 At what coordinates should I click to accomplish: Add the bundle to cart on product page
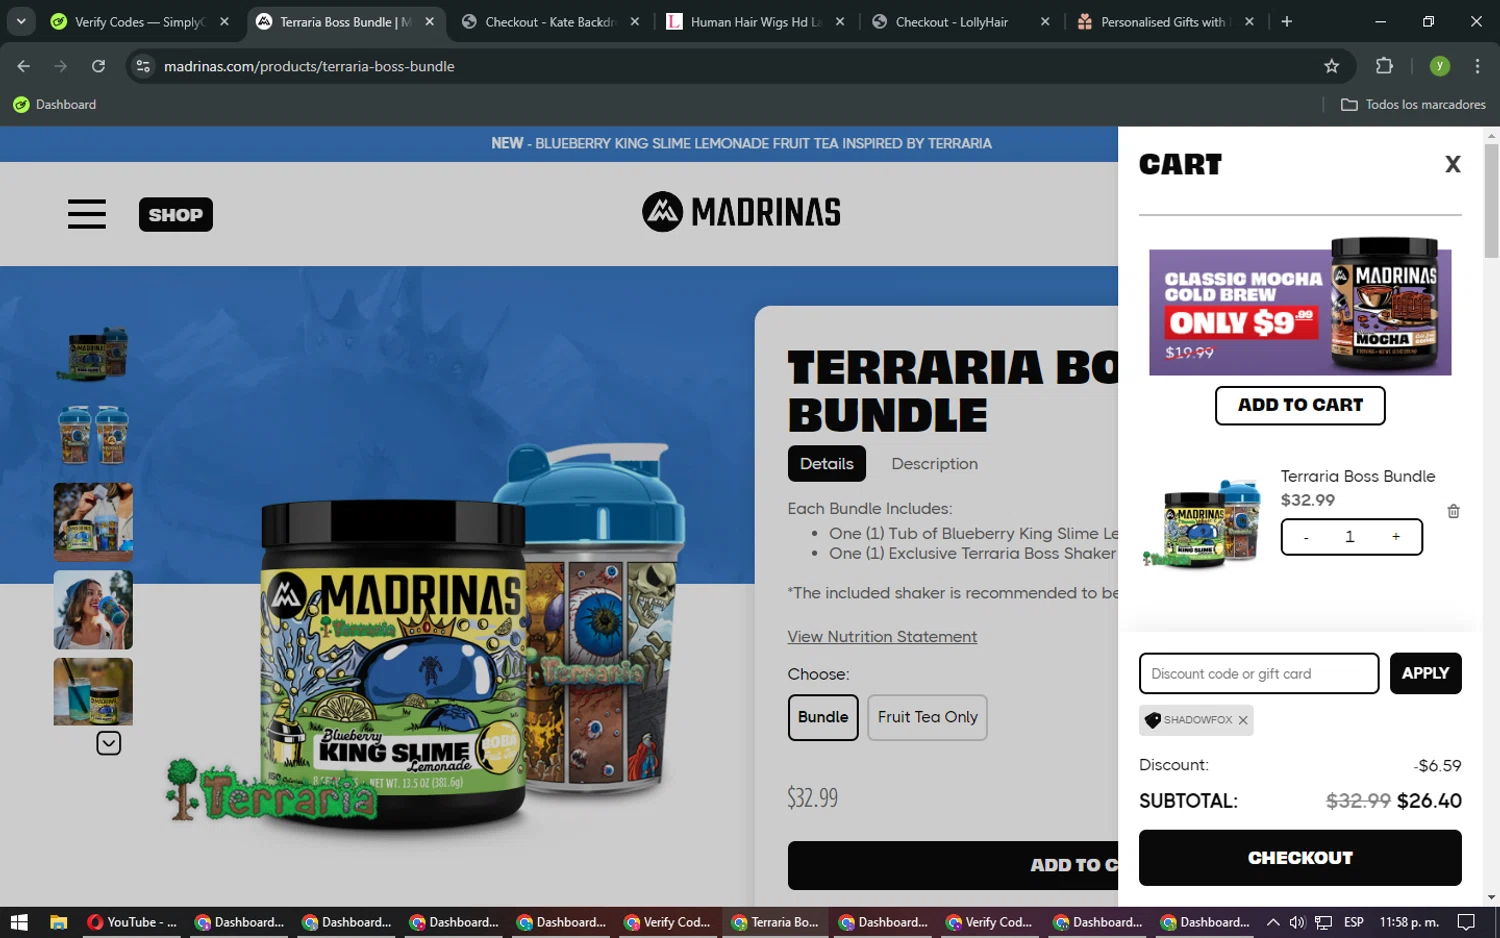952,865
